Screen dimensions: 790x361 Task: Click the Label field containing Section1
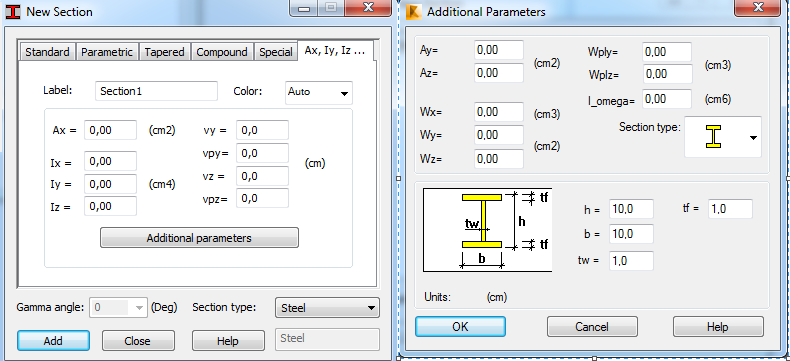[156, 91]
